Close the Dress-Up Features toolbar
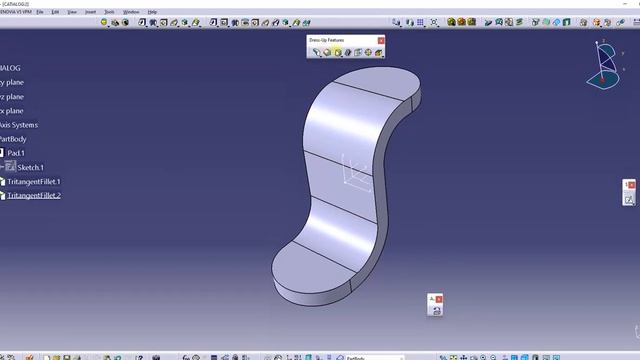 [x=381, y=40]
